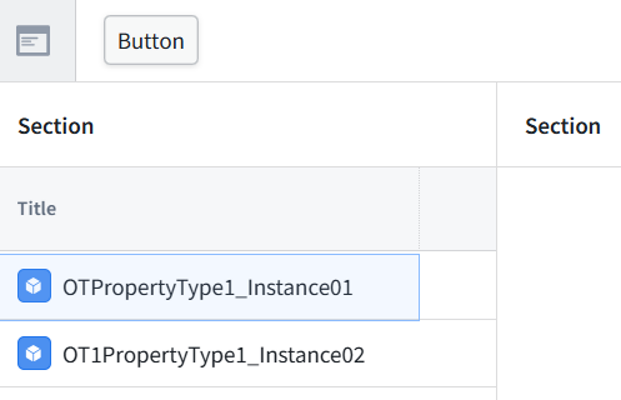Click the empty column header next to Title
The height and width of the screenshot is (400, 621).
point(458,209)
